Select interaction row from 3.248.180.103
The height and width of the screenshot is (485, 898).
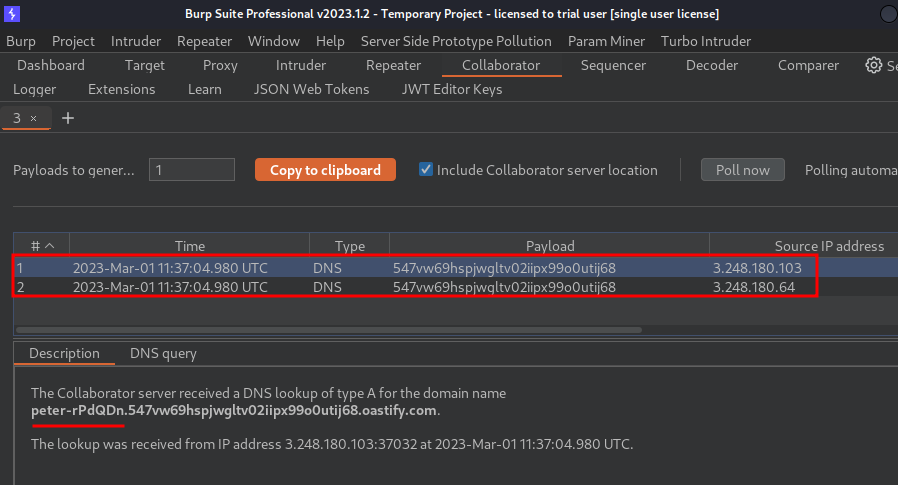coord(456,267)
